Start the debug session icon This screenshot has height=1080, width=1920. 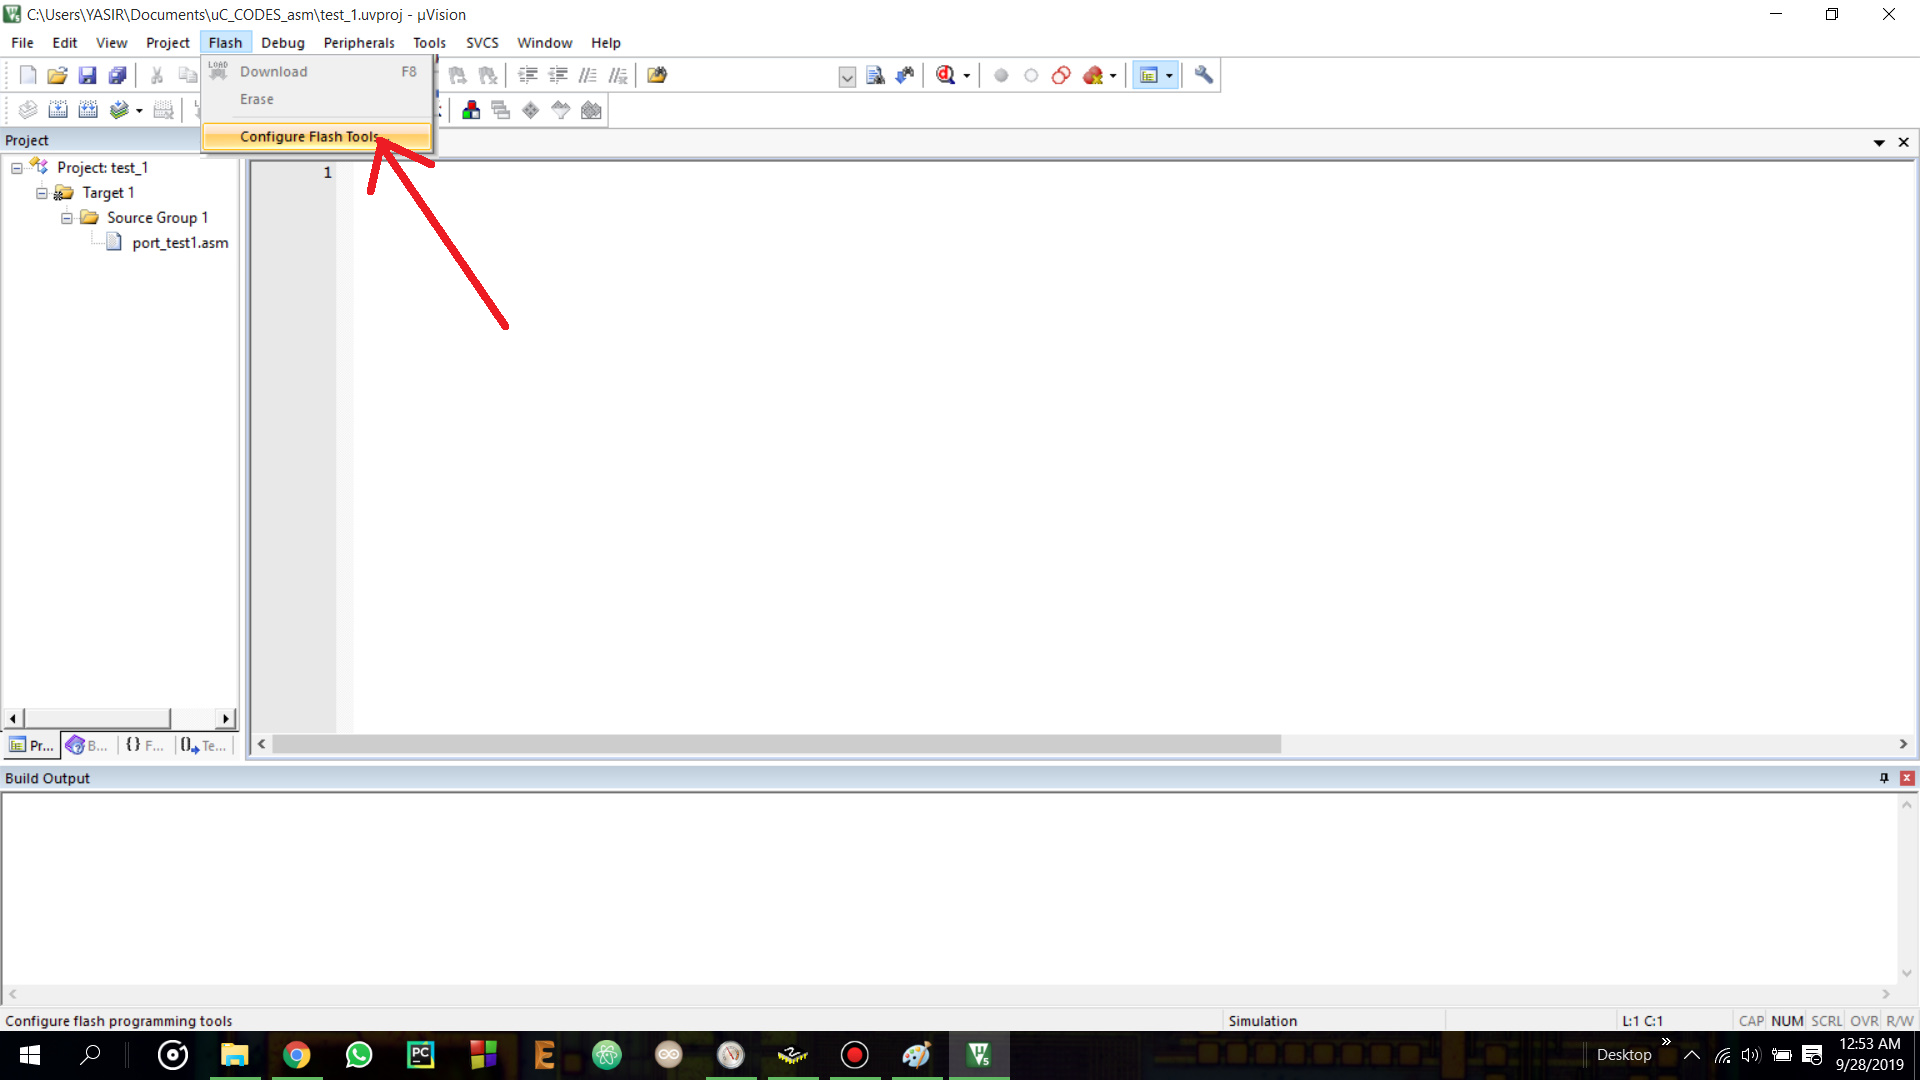(x=945, y=75)
